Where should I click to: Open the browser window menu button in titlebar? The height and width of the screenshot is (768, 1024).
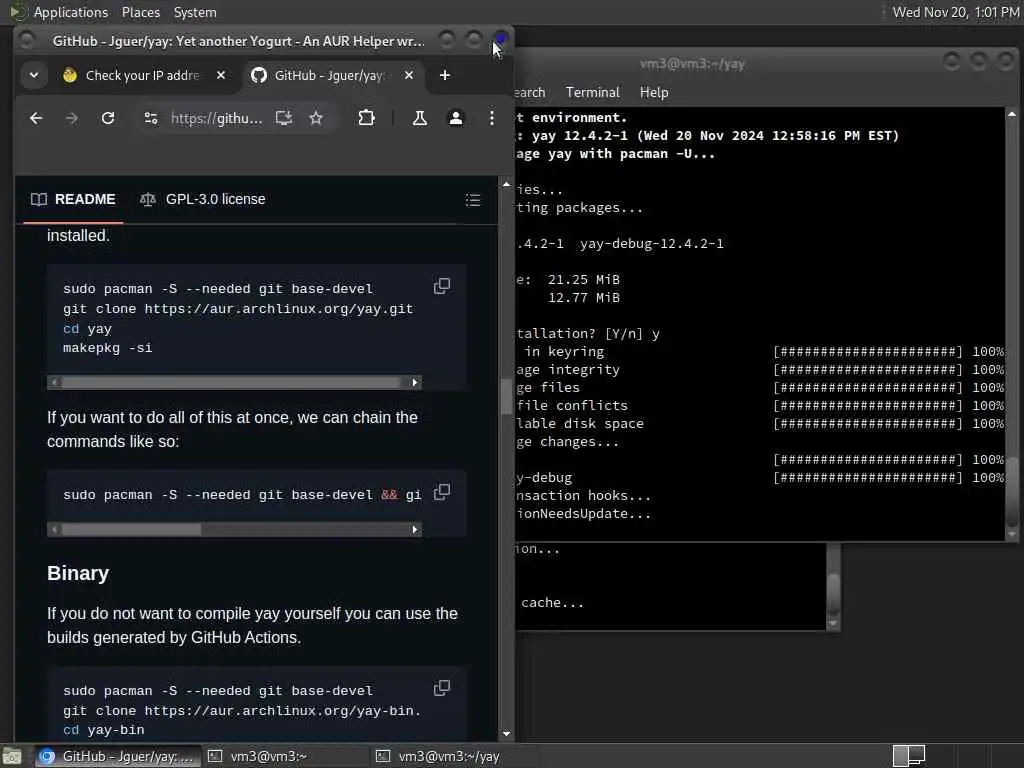[27, 40]
